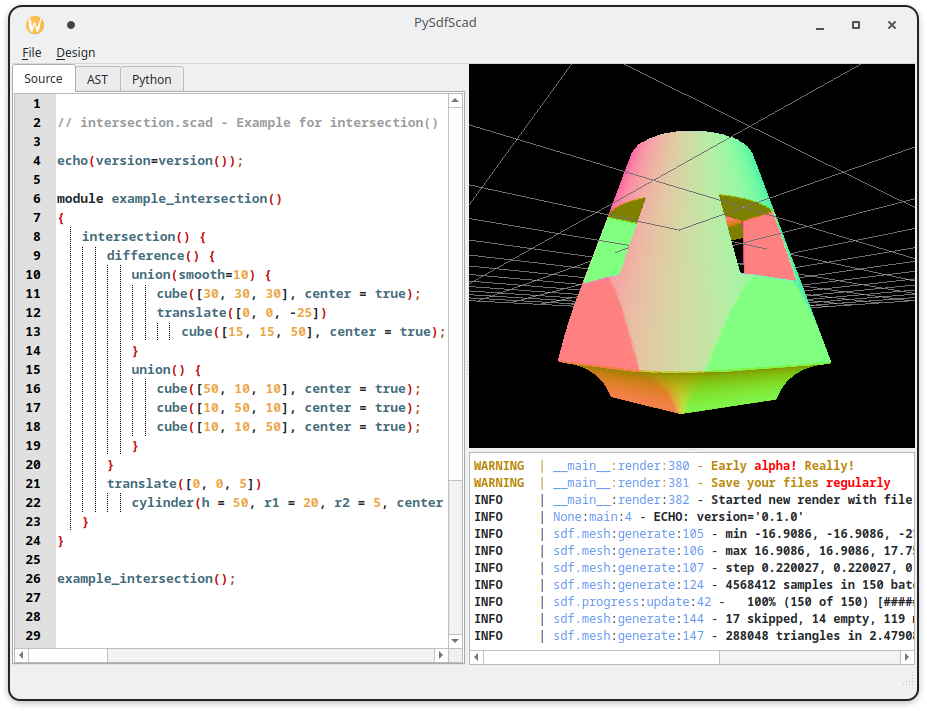Click the log panel's horizontal scrollbar handle
Screen dimensions: 927x711
[x=600, y=657]
